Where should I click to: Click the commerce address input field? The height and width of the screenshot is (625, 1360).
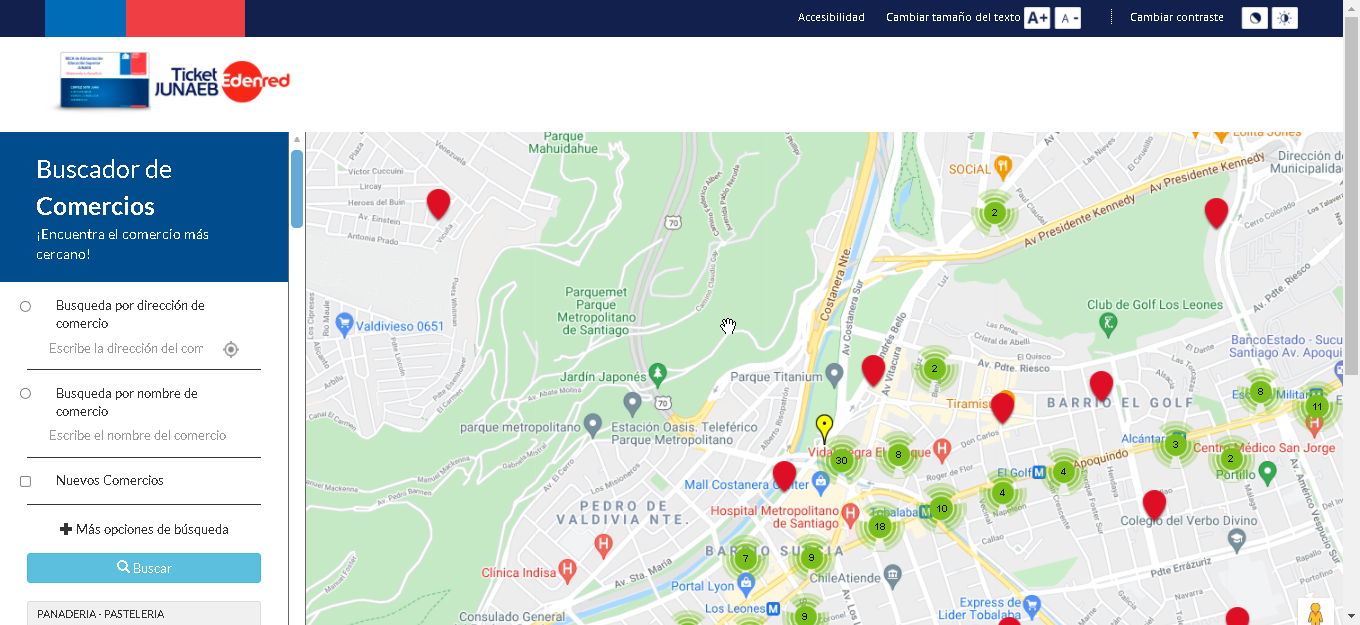[126, 349]
